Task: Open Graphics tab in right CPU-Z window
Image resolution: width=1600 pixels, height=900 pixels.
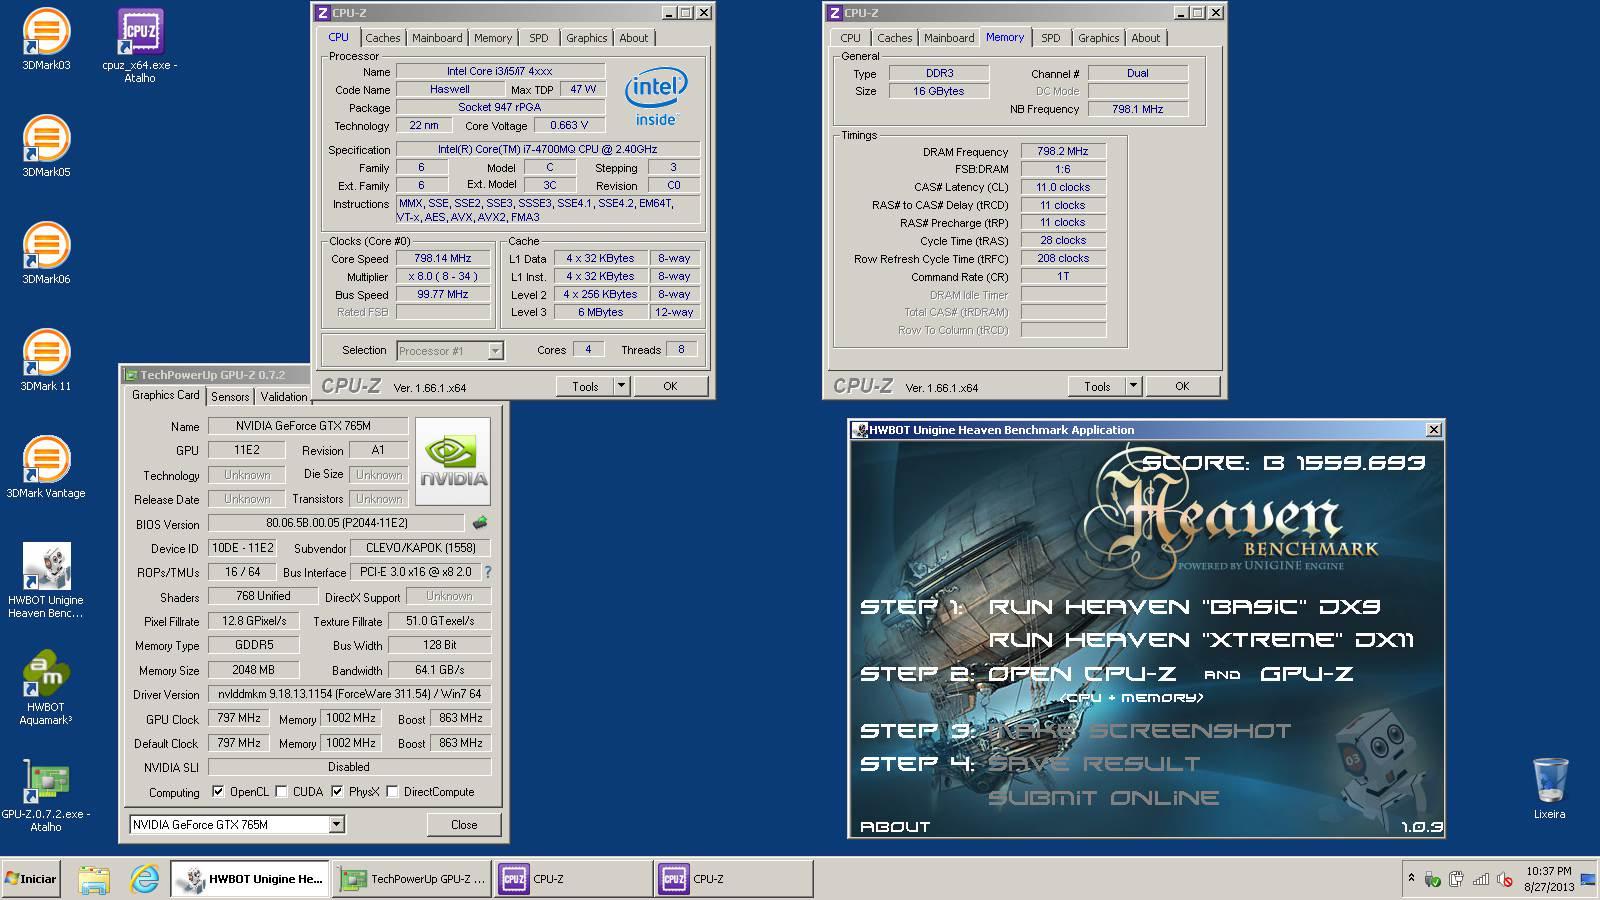Action: click(x=1098, y=38)
